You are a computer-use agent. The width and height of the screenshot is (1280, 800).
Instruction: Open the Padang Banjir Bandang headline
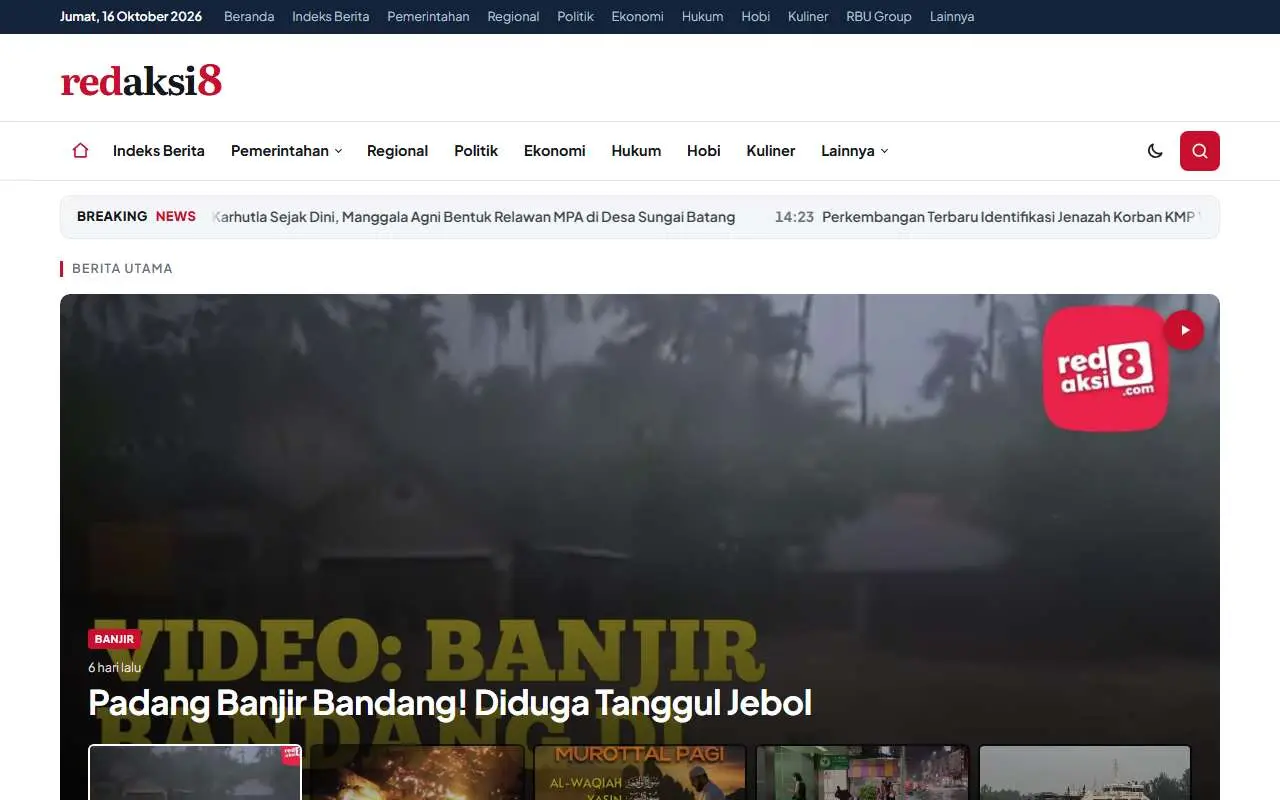coord(450,703)
